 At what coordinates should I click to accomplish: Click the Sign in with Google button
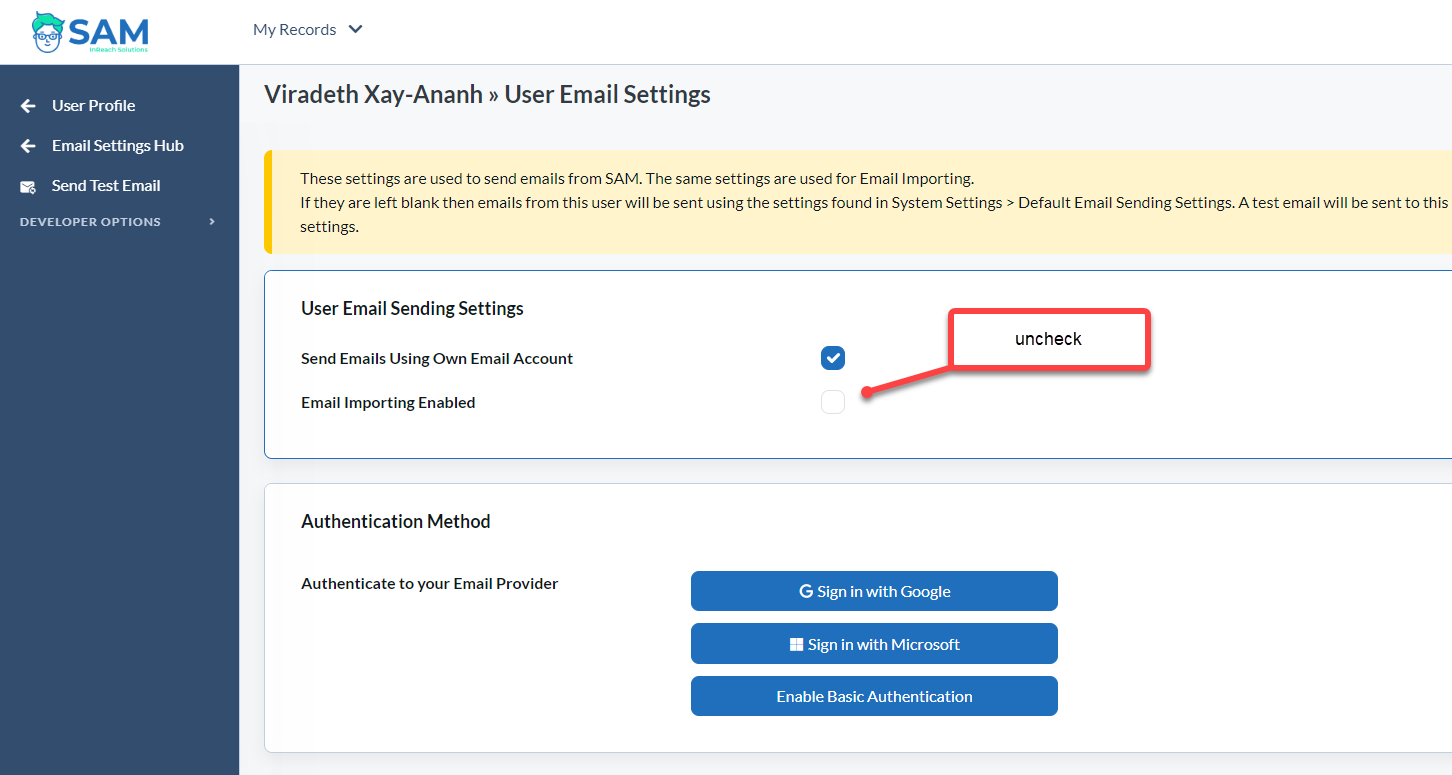pos(874,591)
